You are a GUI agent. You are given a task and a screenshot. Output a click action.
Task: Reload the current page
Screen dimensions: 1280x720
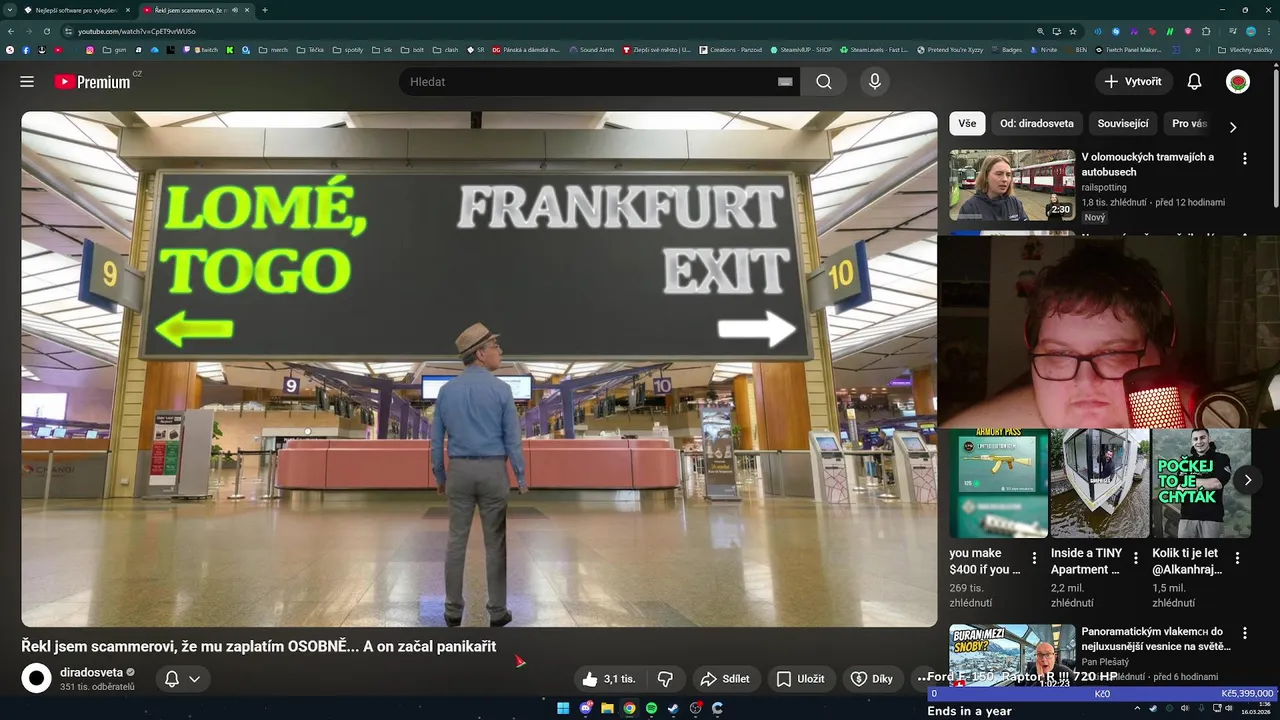46,31
